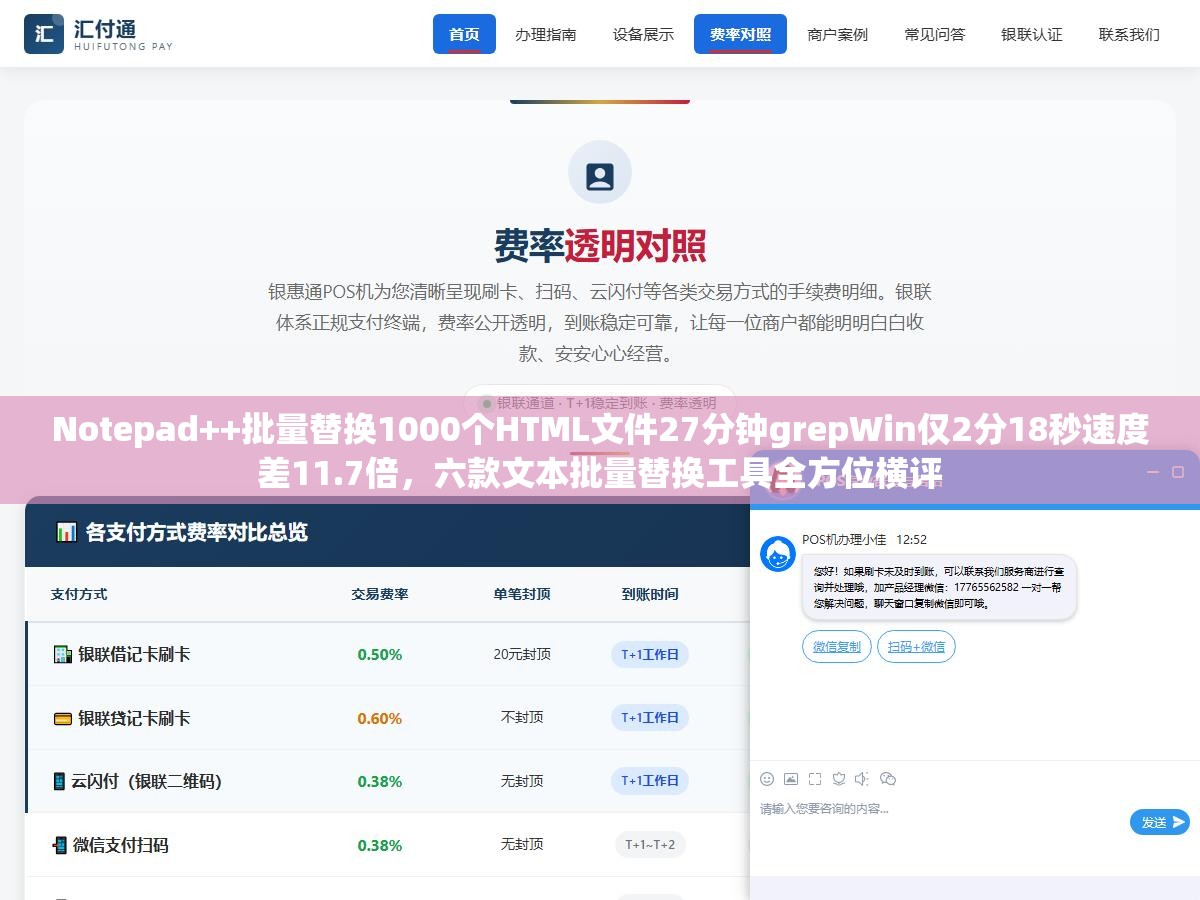
Task: Click T+1工作日 badge in 云闪付 row
Action: coord(650,781)
